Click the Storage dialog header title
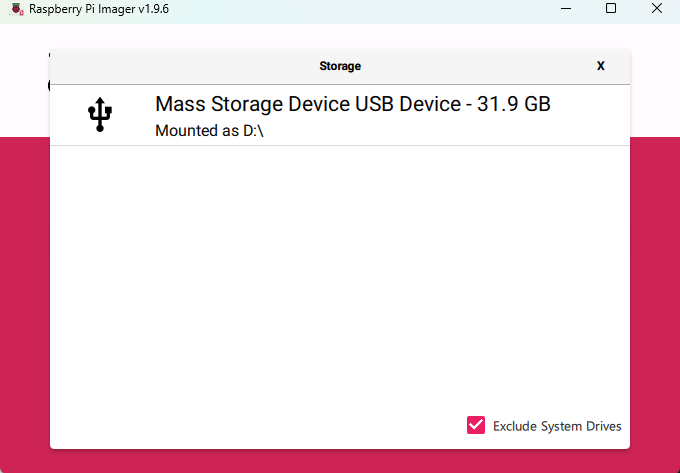Image resolution: width=680 pixels, height=473 pixels. click(x=340, y=66)
